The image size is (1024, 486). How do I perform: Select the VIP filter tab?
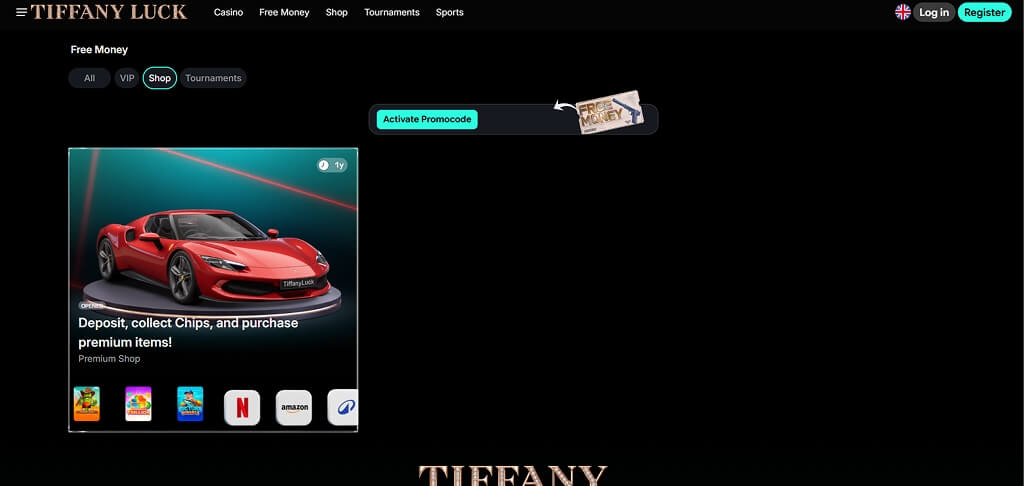pyautogui.click(x=127, y=78)
